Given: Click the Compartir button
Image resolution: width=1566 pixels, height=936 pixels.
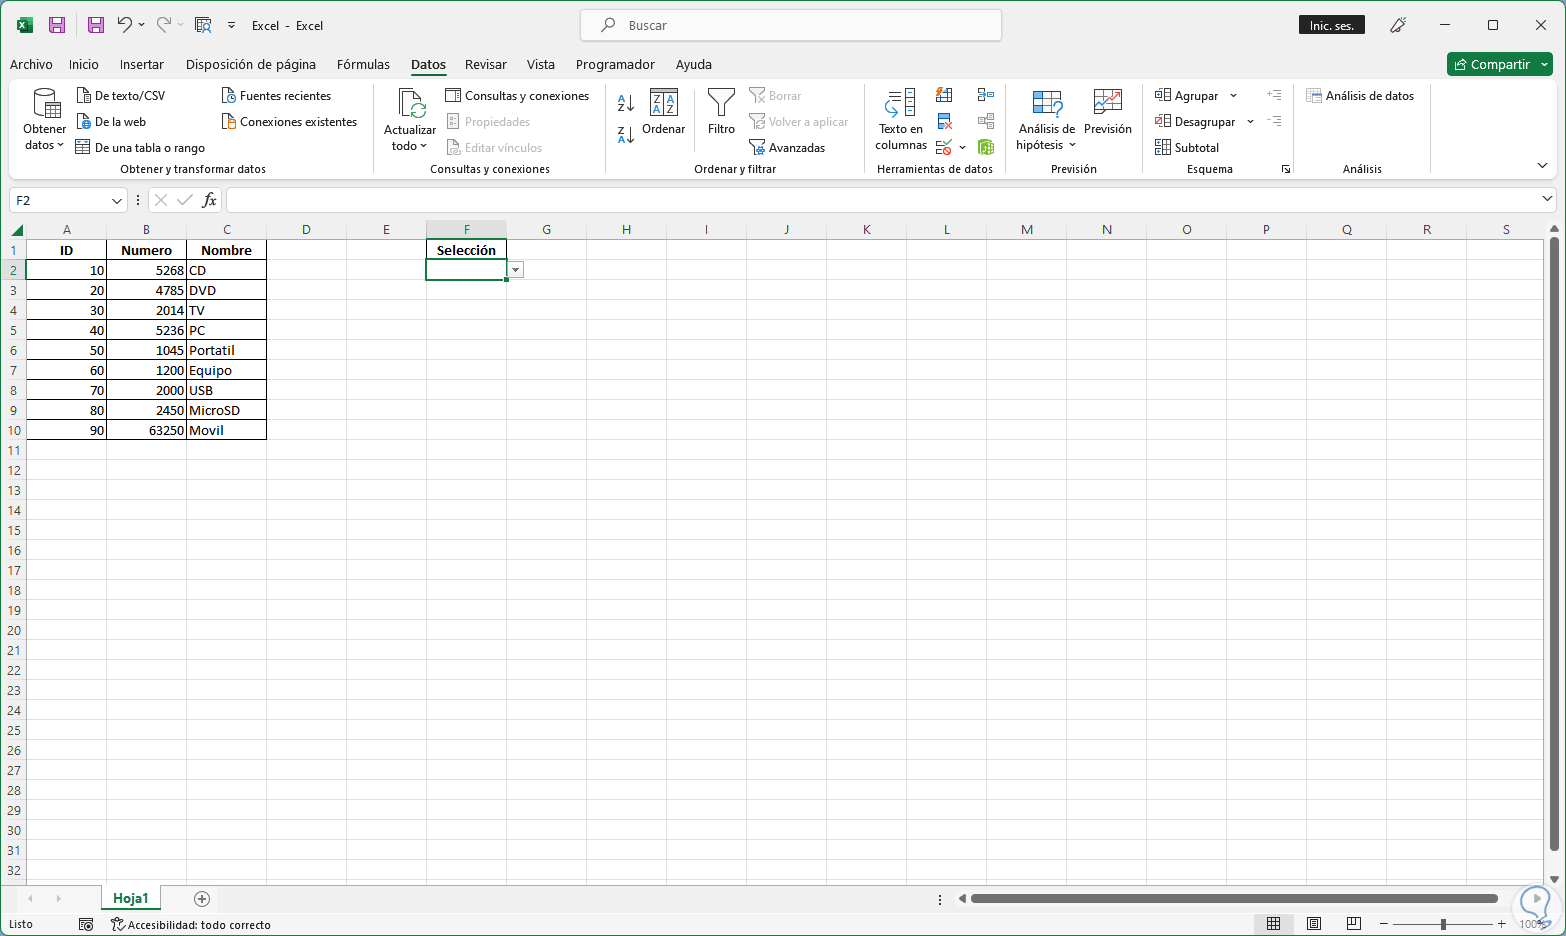Looking at the screenshot, I should (x=1499, y=64).
